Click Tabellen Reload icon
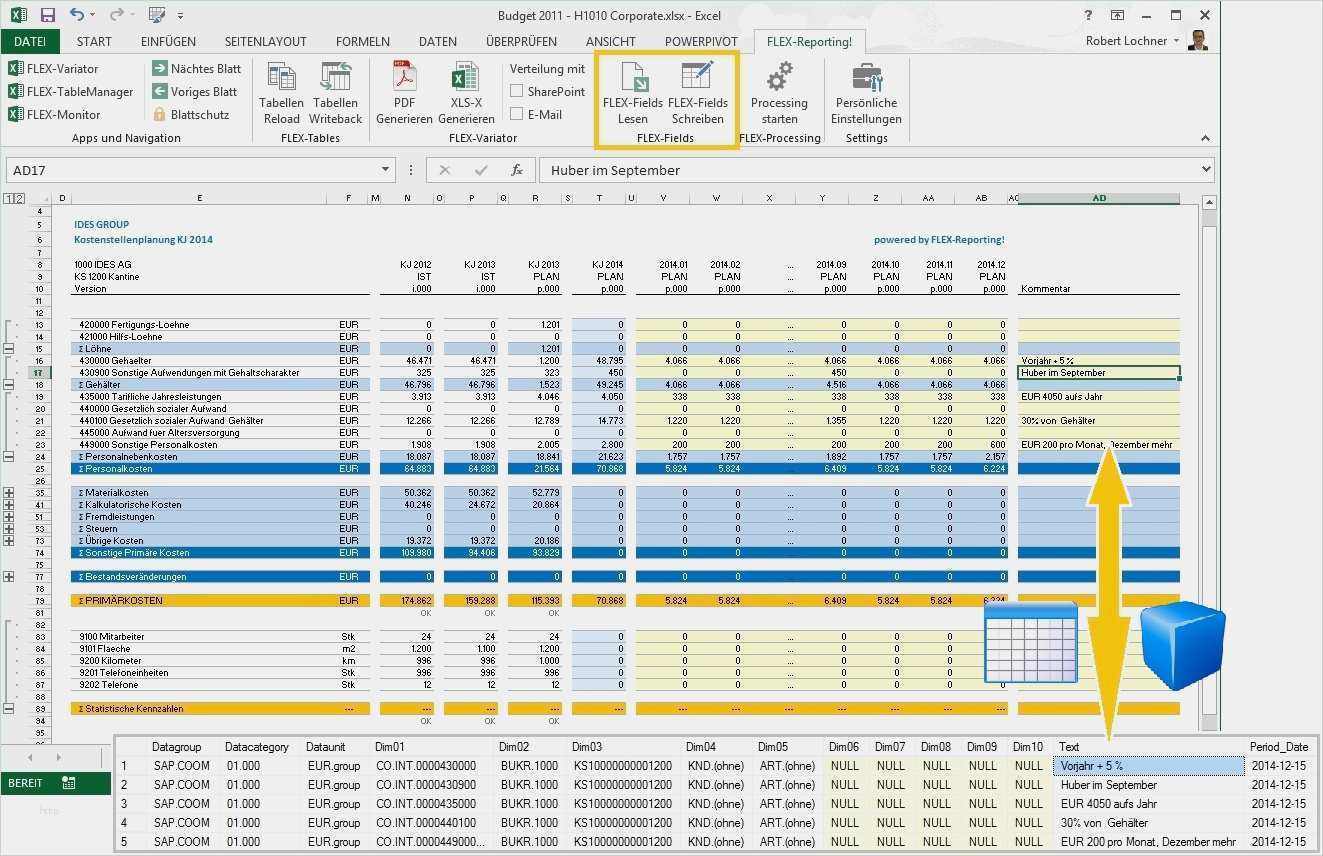The height and width of the screenshot is (856, 1323). (x=281, y=78)
